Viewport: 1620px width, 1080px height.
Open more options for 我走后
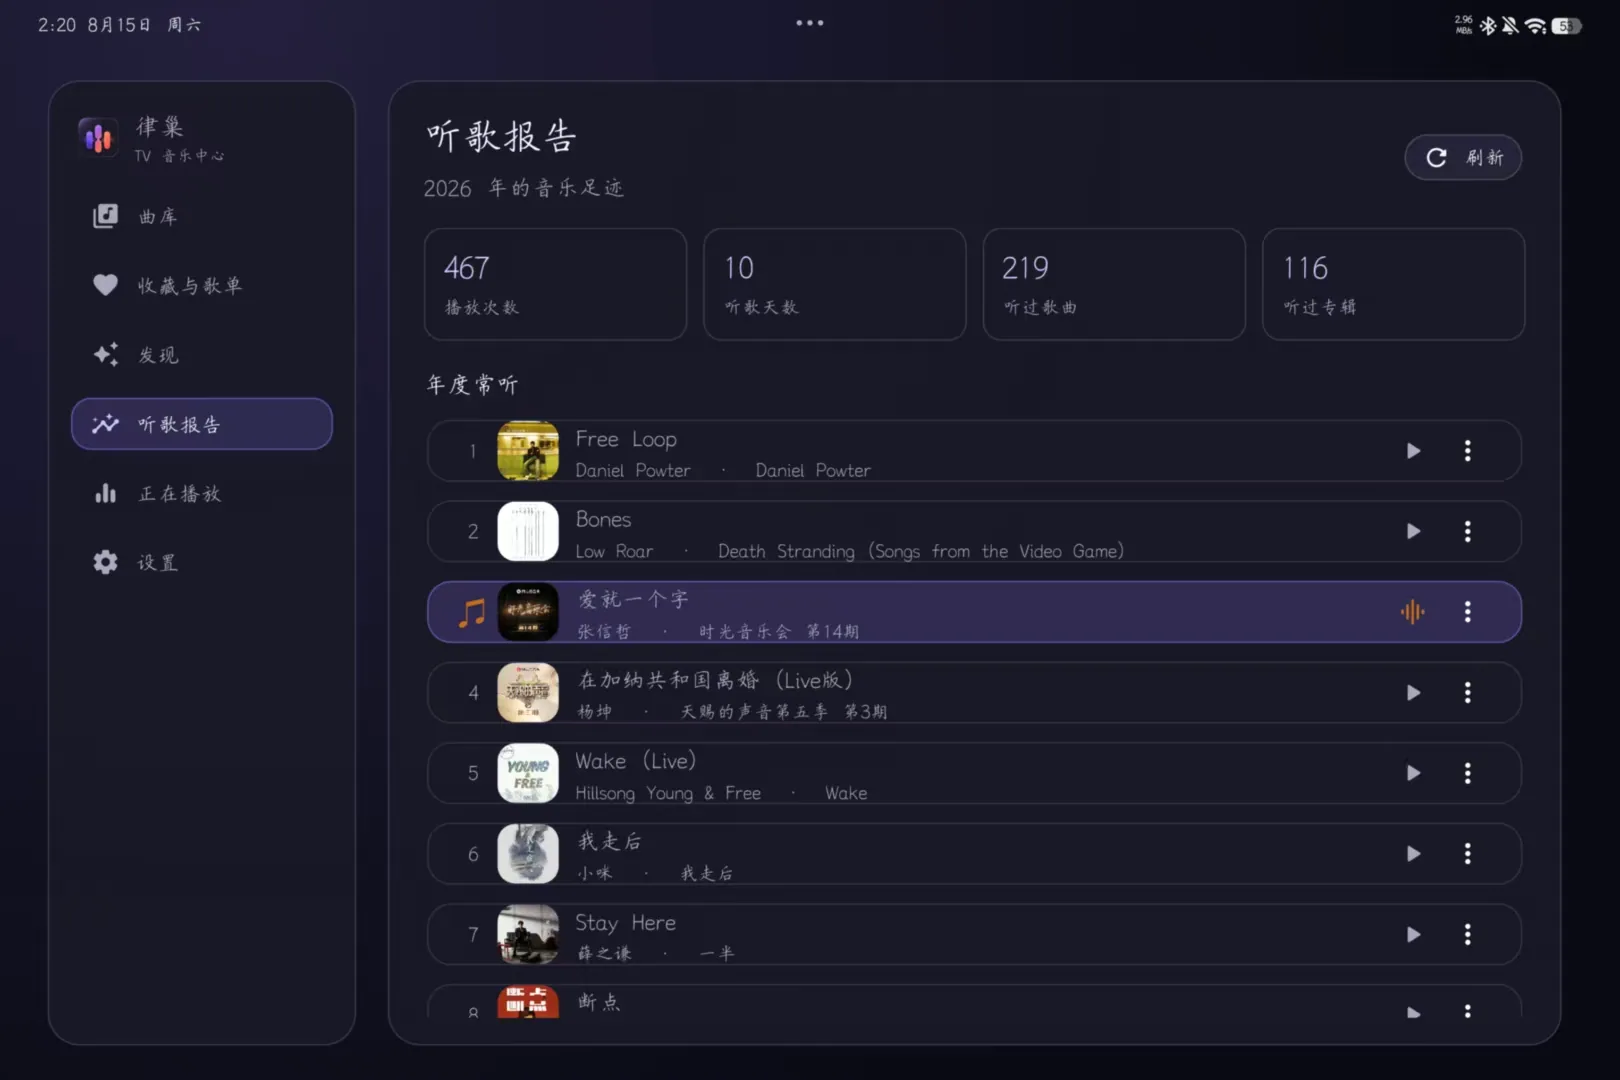pos(1467,854)
